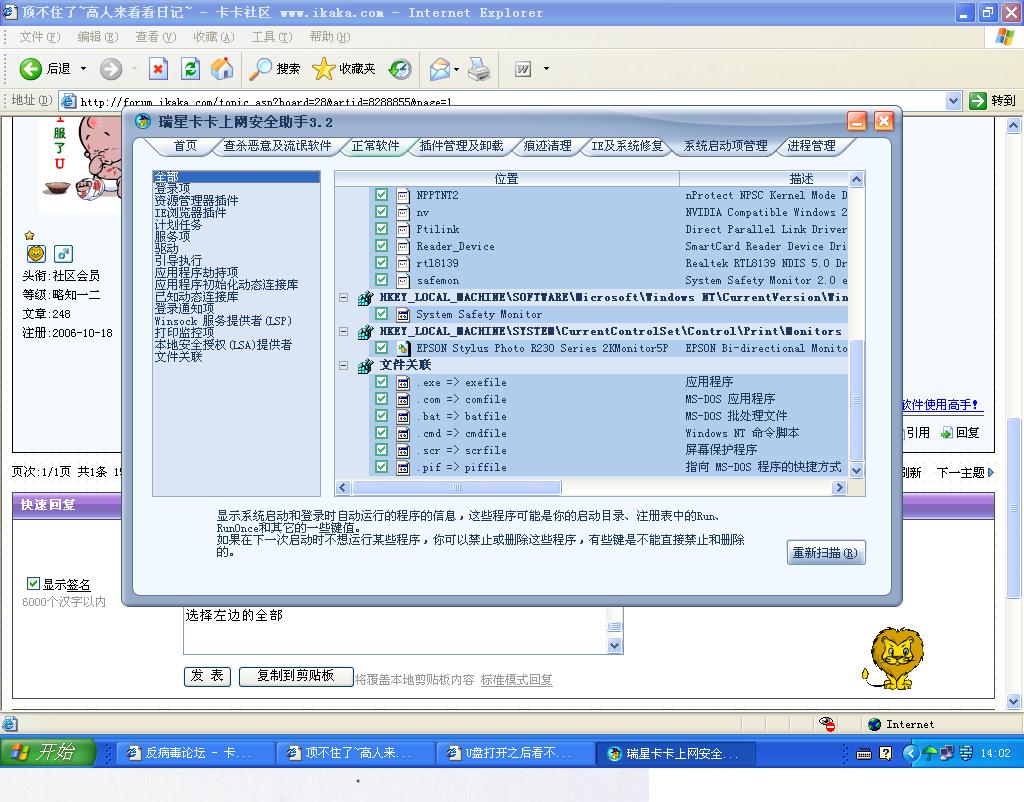The height and width of the screenshot is (802, 1024).
Task: Open 收藏夹 star favorites button
Action: pos(344,69)
